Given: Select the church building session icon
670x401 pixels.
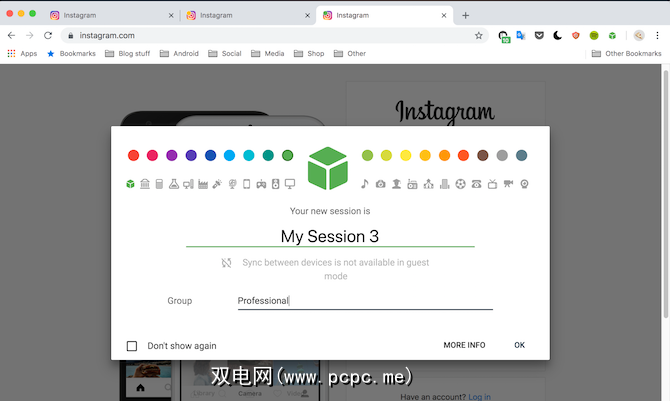Looking at the screenshot, I should coord(429,184).
